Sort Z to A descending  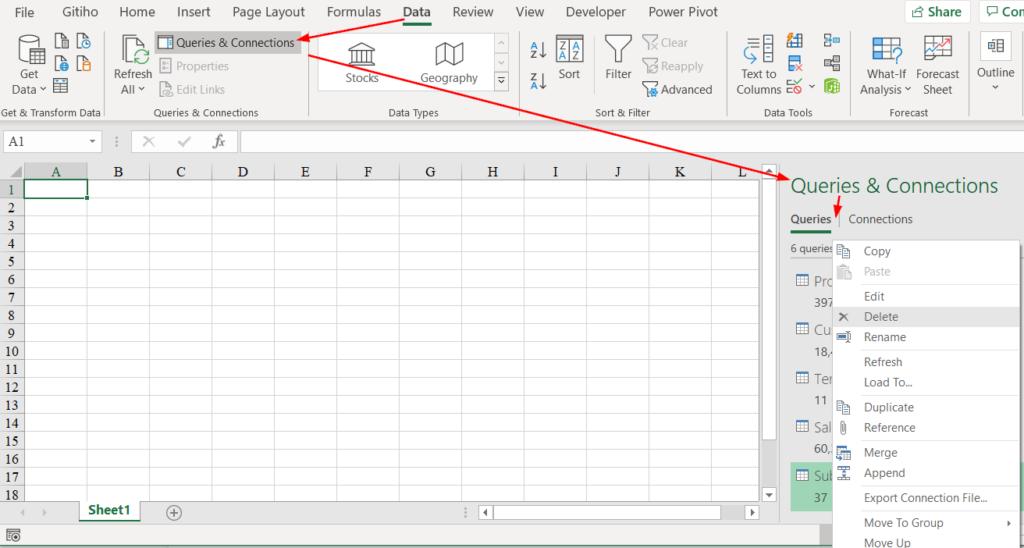538,81
